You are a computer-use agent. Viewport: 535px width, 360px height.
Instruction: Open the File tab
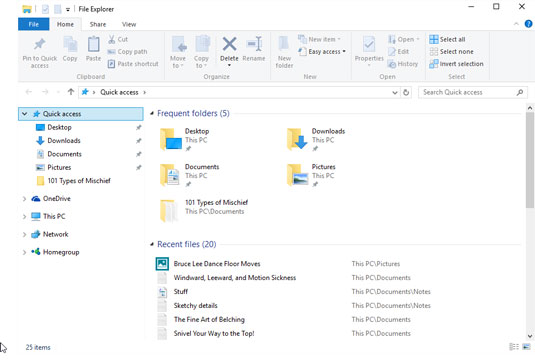[x=33, y=24]
